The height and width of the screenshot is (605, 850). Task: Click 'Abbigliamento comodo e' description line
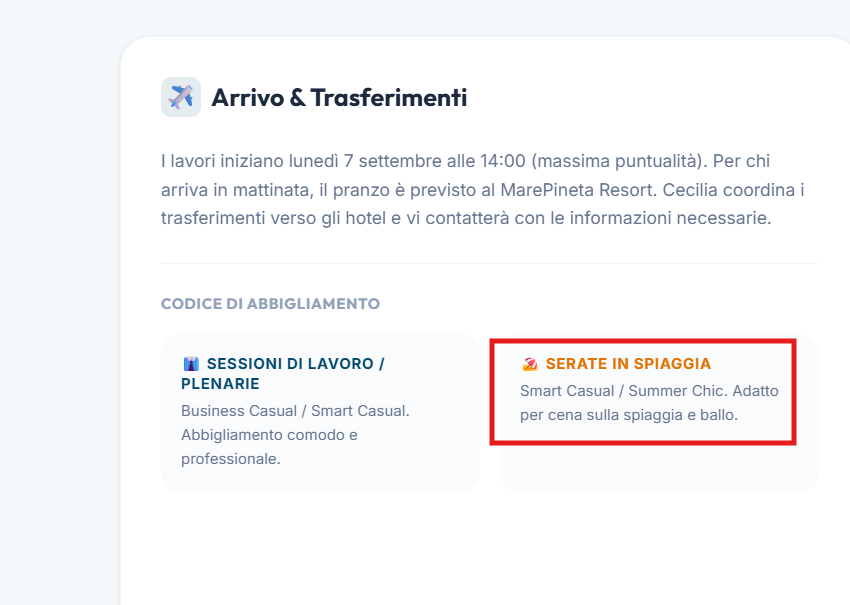pyautogui.click(x=269, y=435)
